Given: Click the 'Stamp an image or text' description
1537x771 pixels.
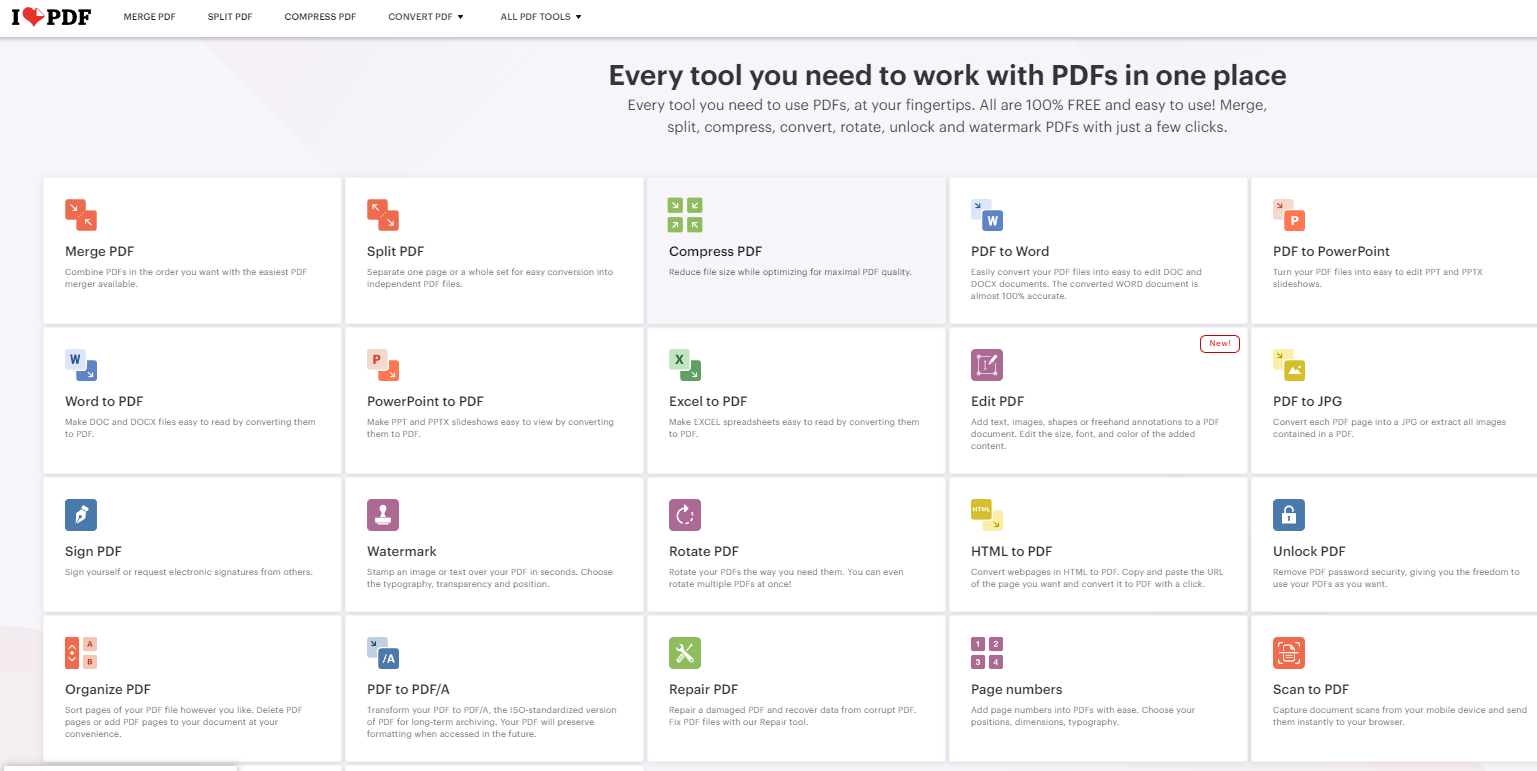Looking at the screenshot, I should (x=490, y=578).
